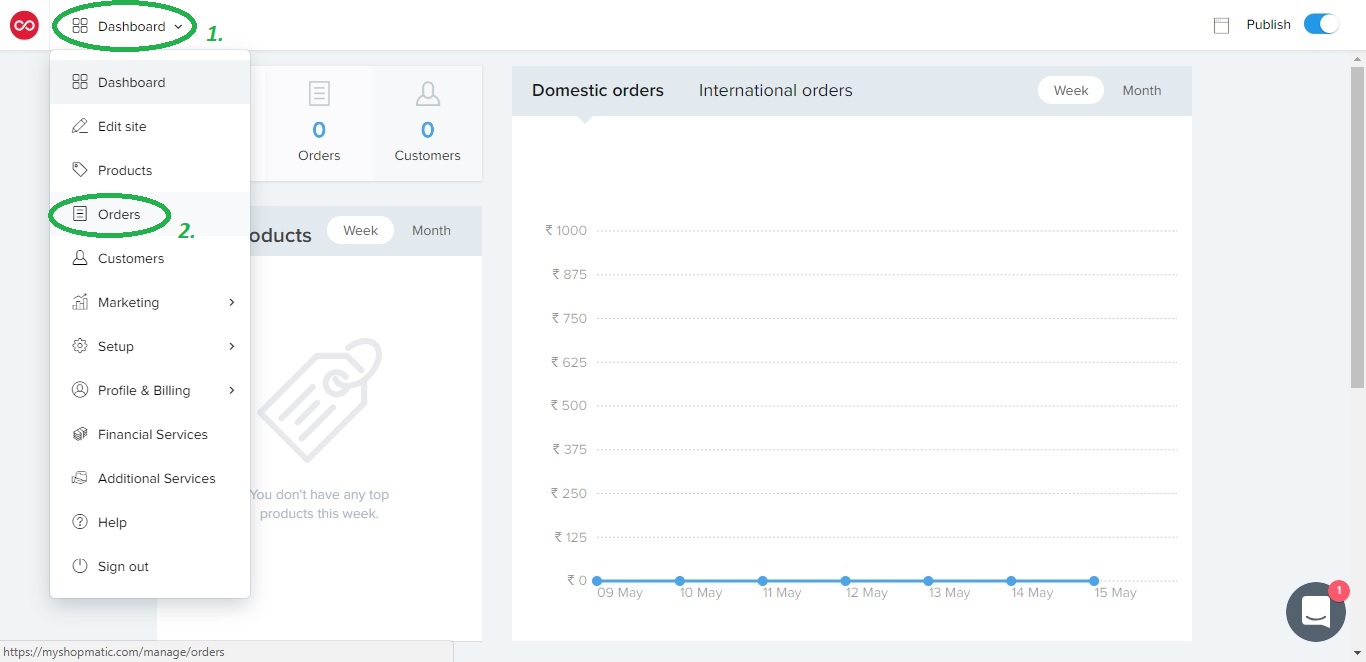
Task: Expand the Marketing submenu arrow
Action: click(231, 302)
